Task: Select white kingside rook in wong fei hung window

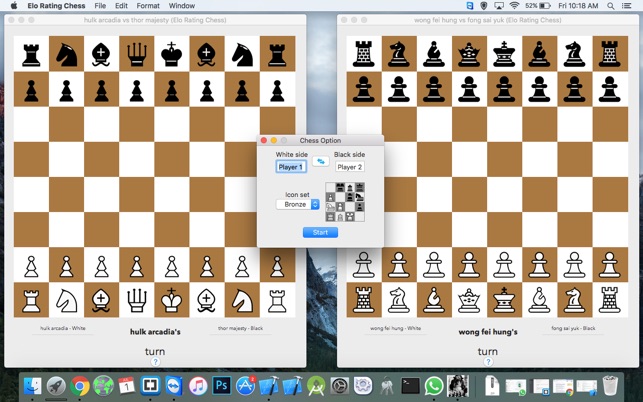Action: (x=610, y=300)
